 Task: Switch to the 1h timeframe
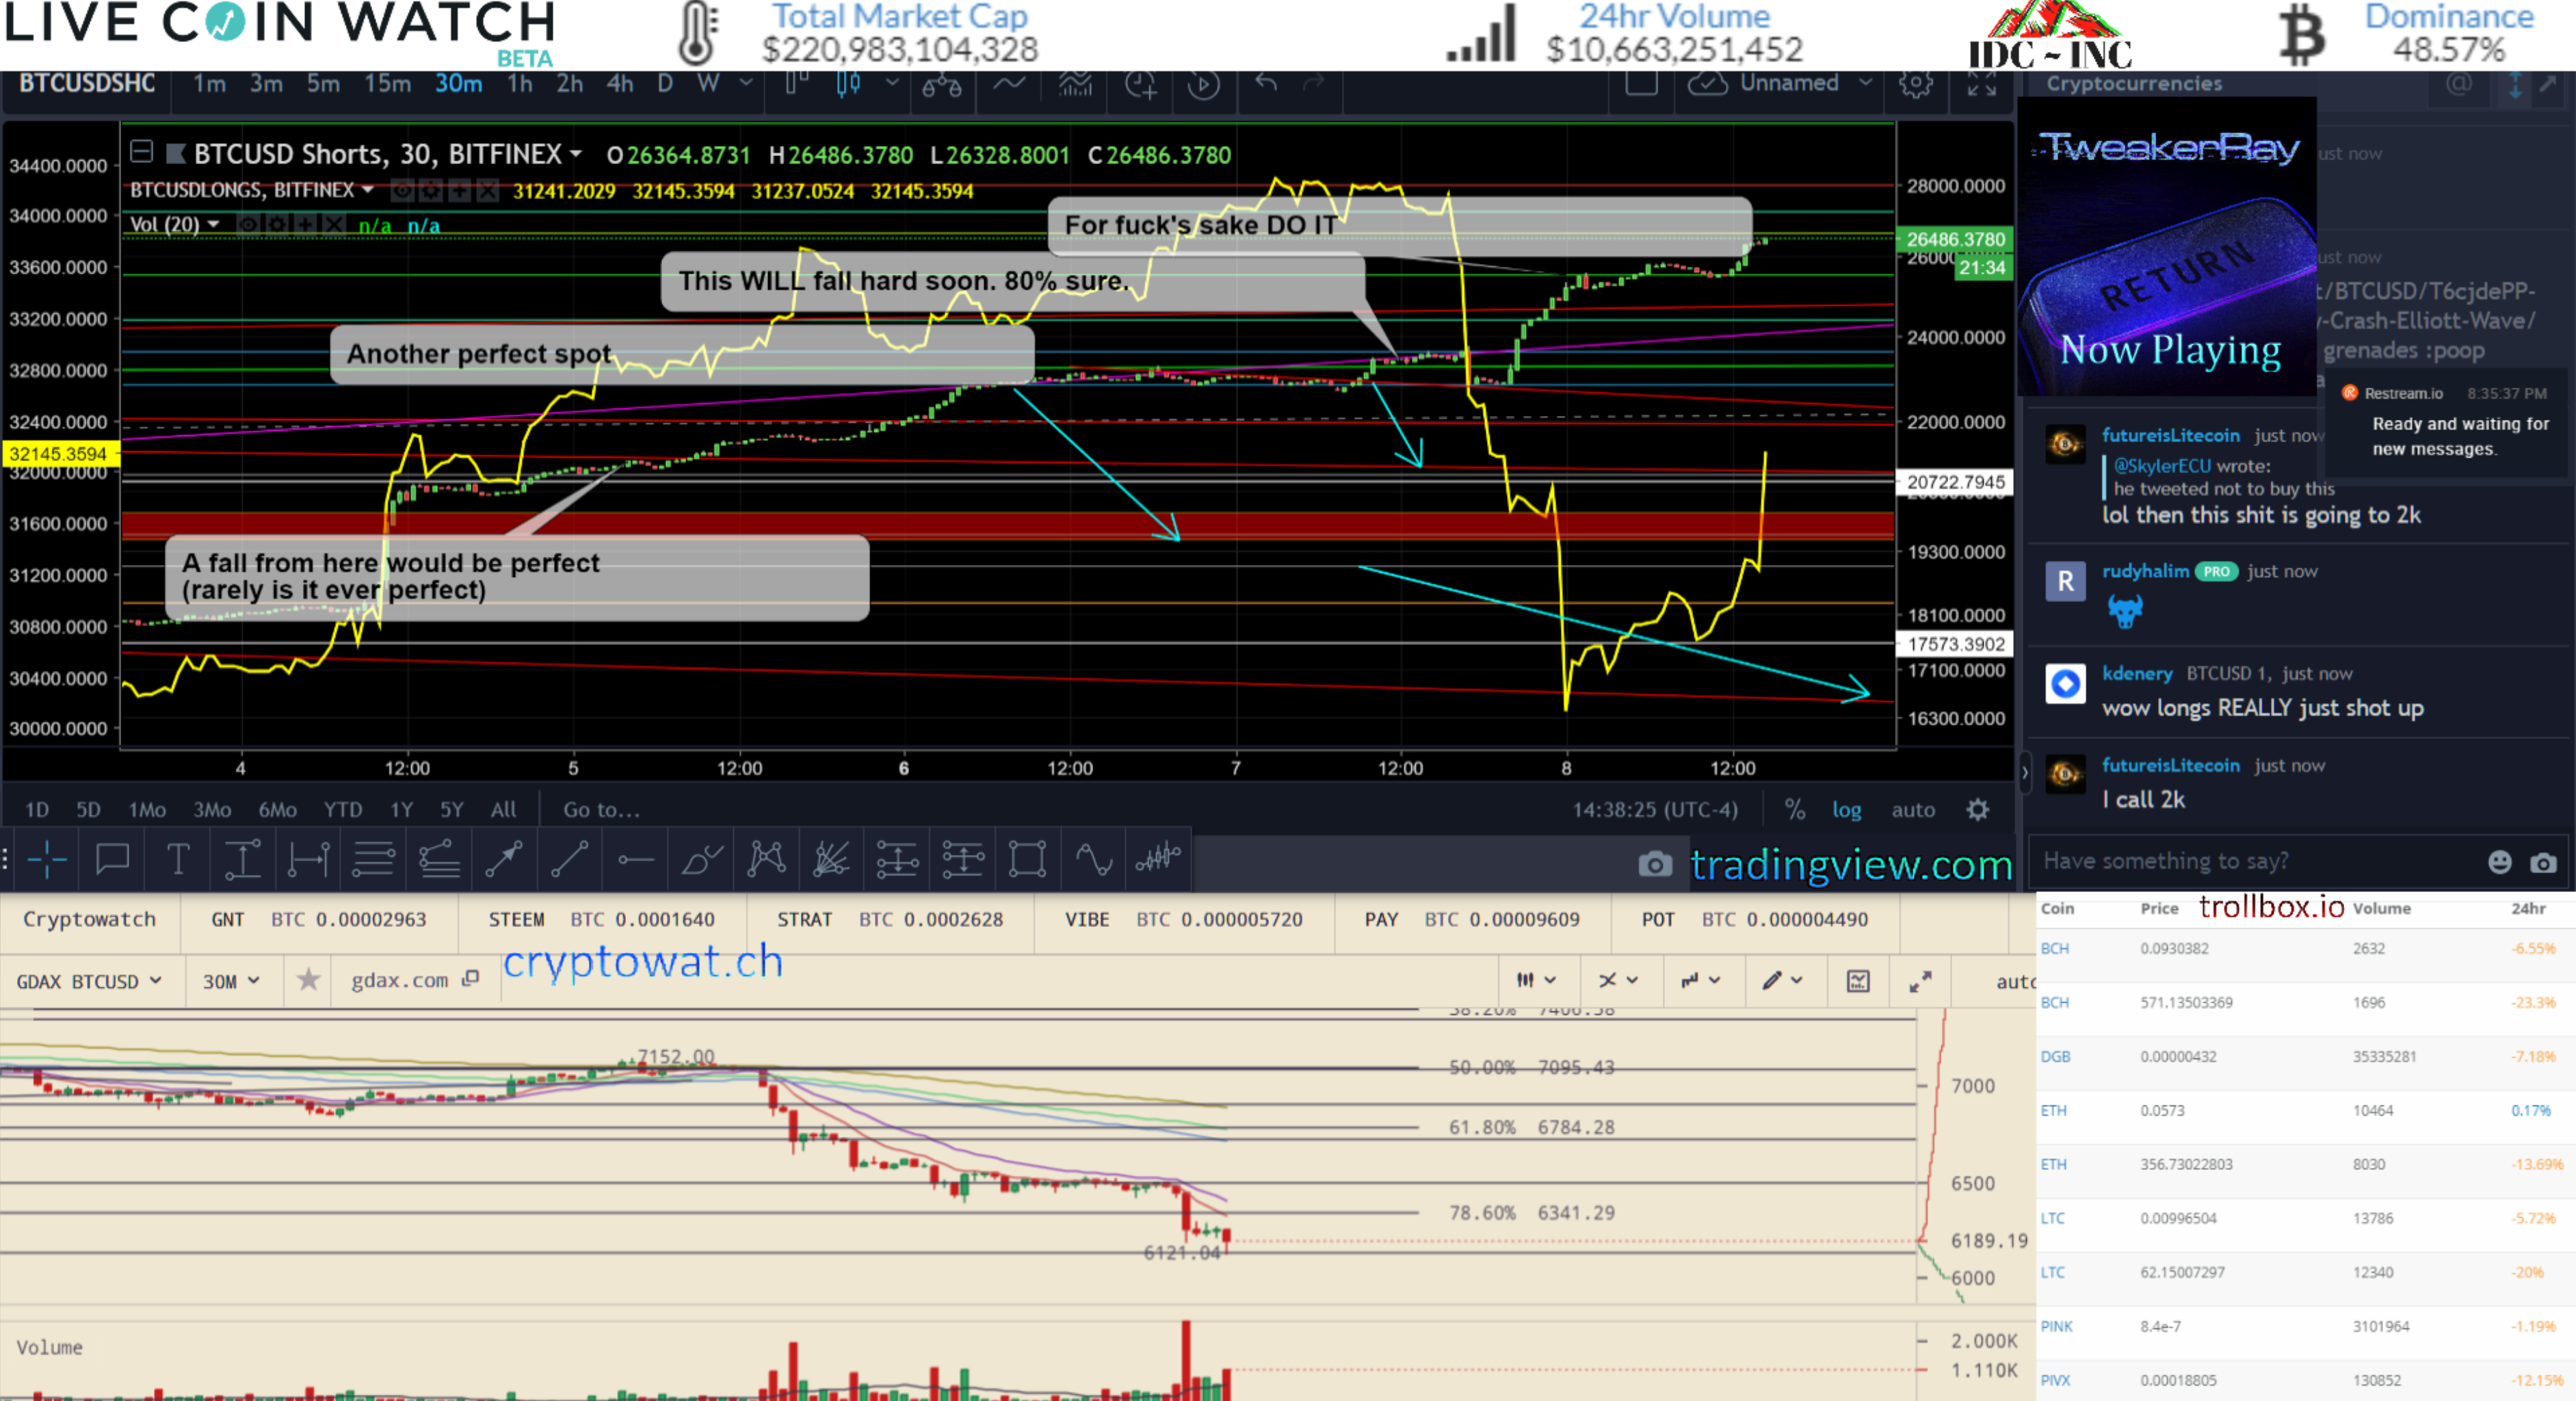coord(519,84)
